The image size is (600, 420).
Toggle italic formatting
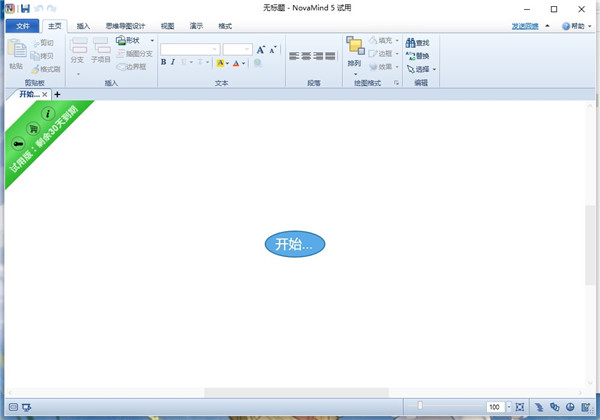click(x=173, y=63)
